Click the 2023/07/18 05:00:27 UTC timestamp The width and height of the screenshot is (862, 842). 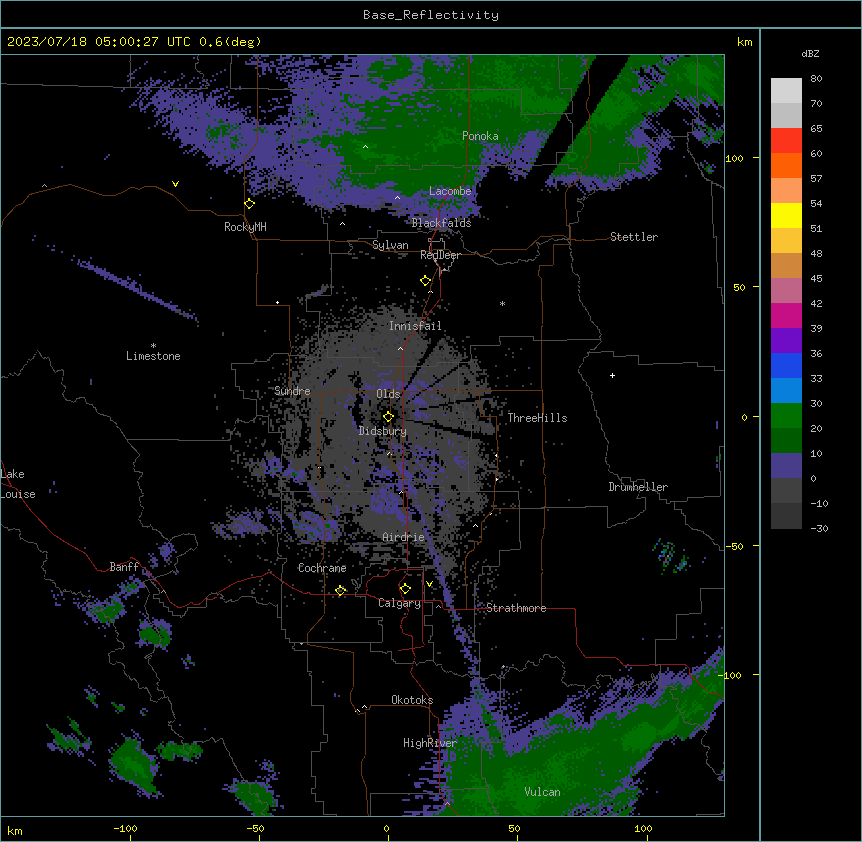[x=98, y=42]
